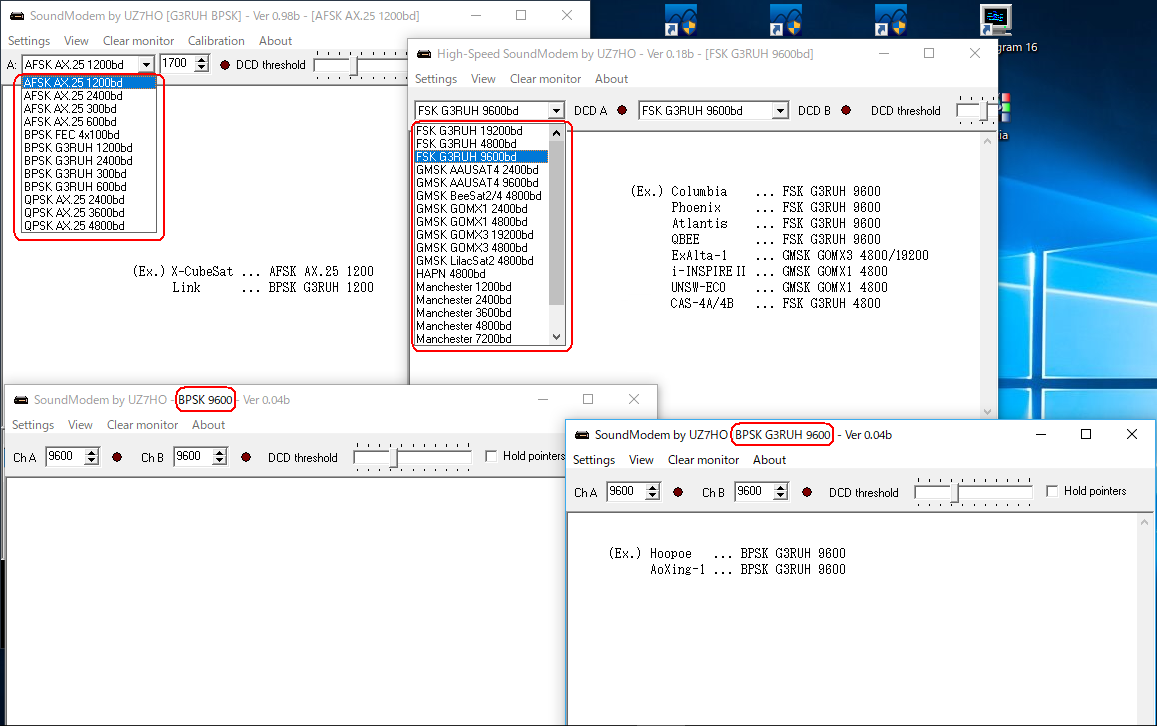Image resolution: width=1157 pixels, height=726 pixels.
Task: Click the title icon of the BPSK 9600 Ver 0.04b window
Action: (x=21, y=400)
